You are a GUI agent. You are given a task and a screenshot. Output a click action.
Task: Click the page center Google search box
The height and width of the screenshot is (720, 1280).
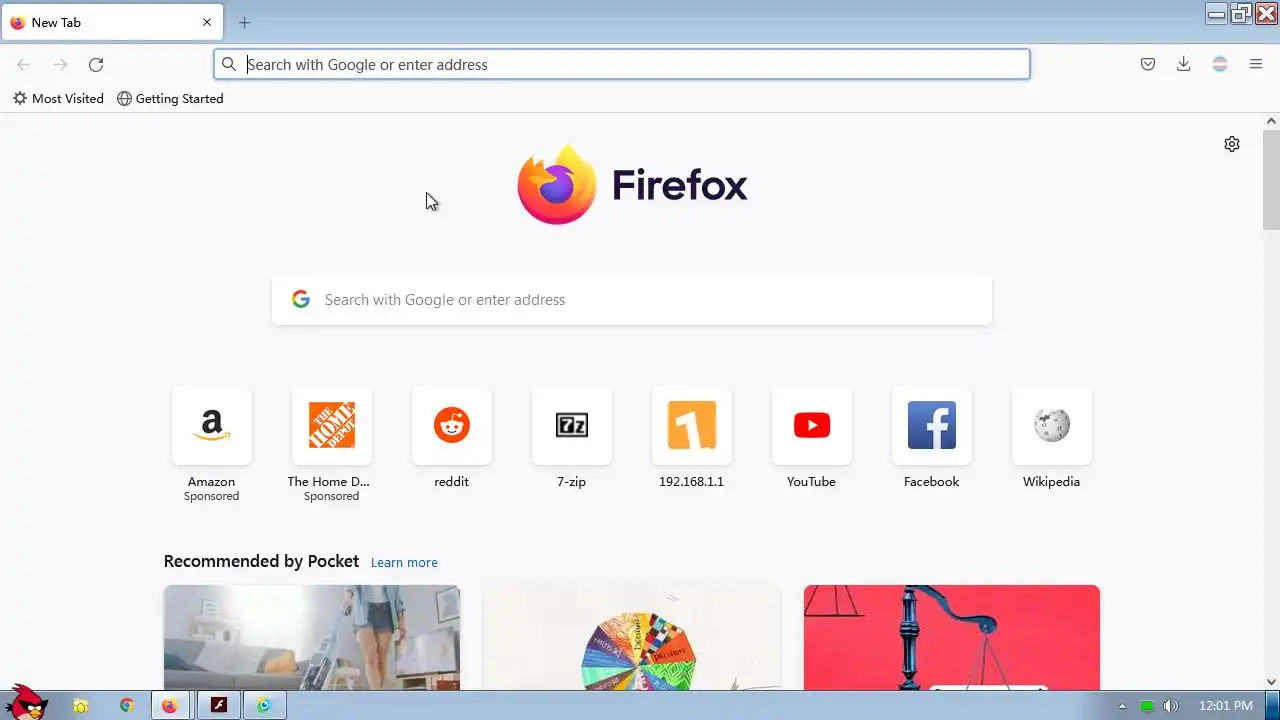(632, 300)
